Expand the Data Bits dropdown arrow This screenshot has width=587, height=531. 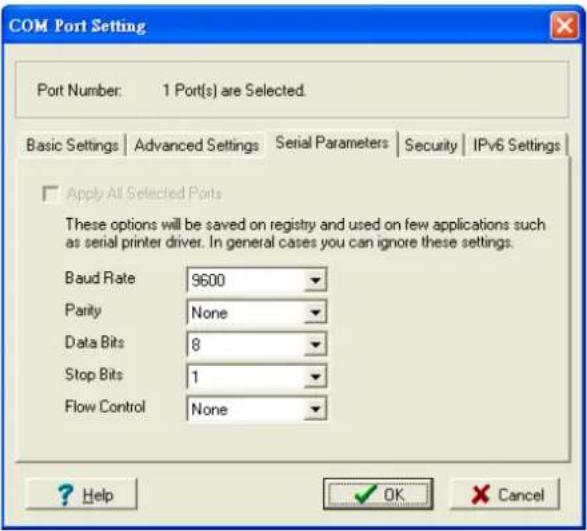[x=315, y=344]
